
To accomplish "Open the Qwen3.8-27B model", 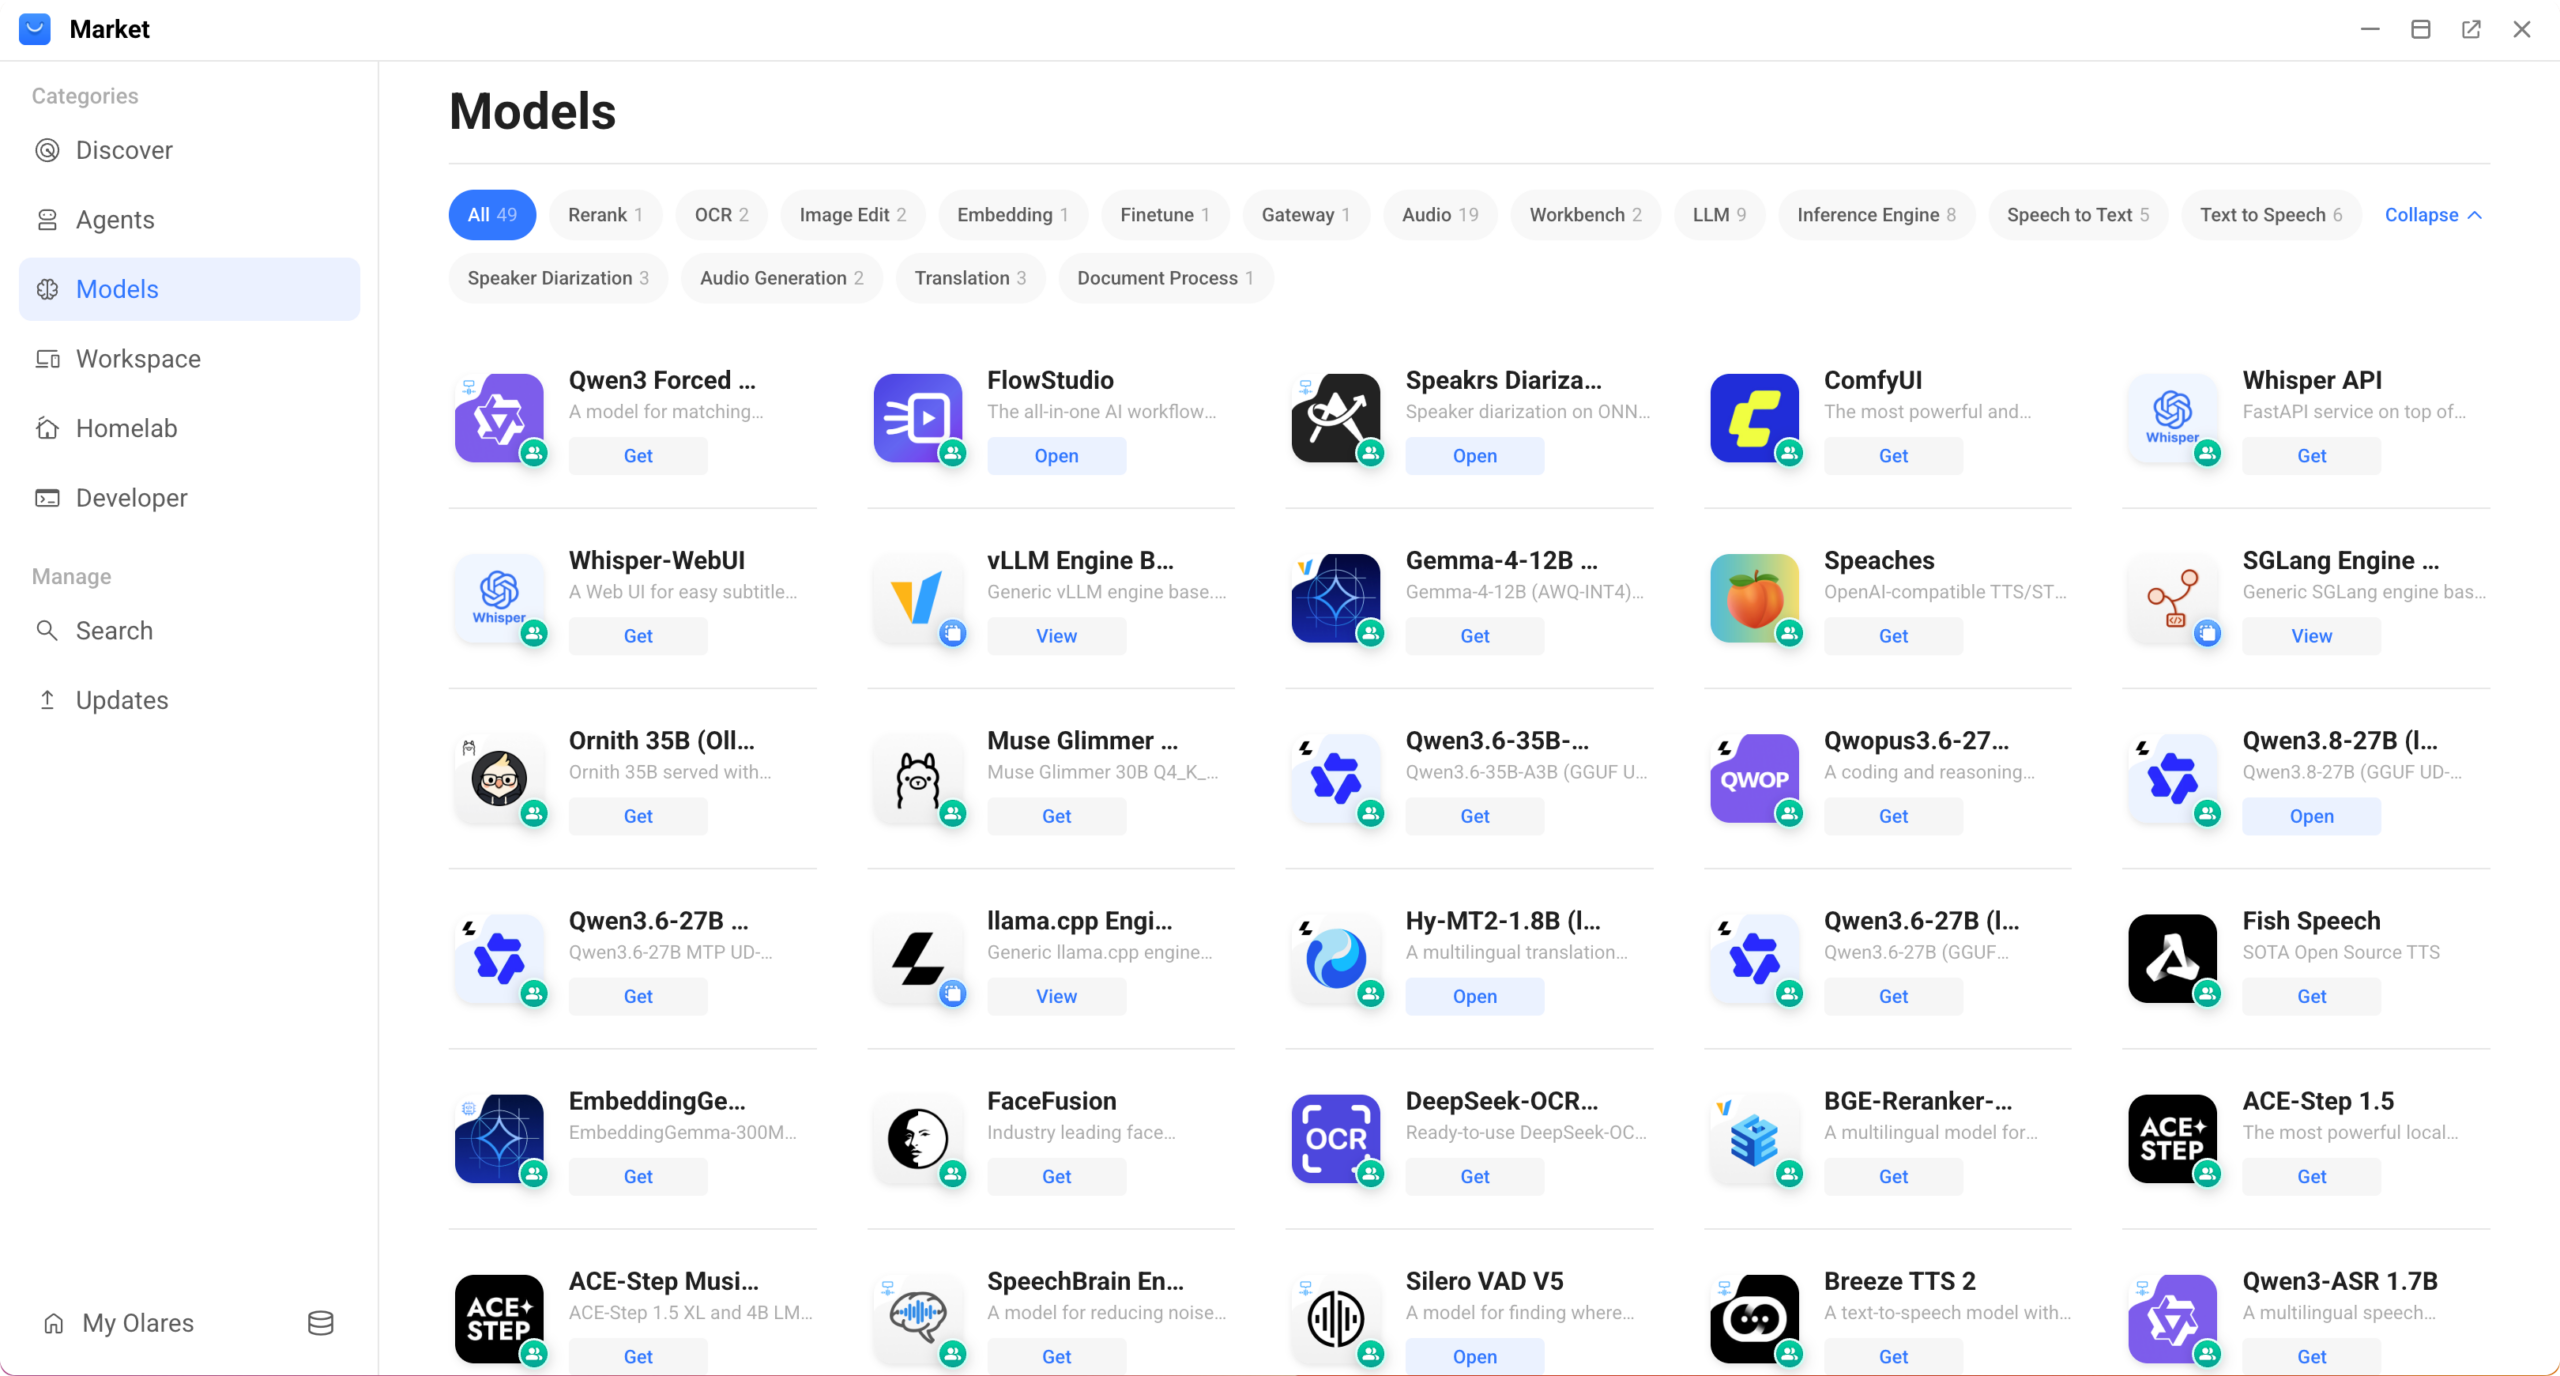I will pos(2311,816).
